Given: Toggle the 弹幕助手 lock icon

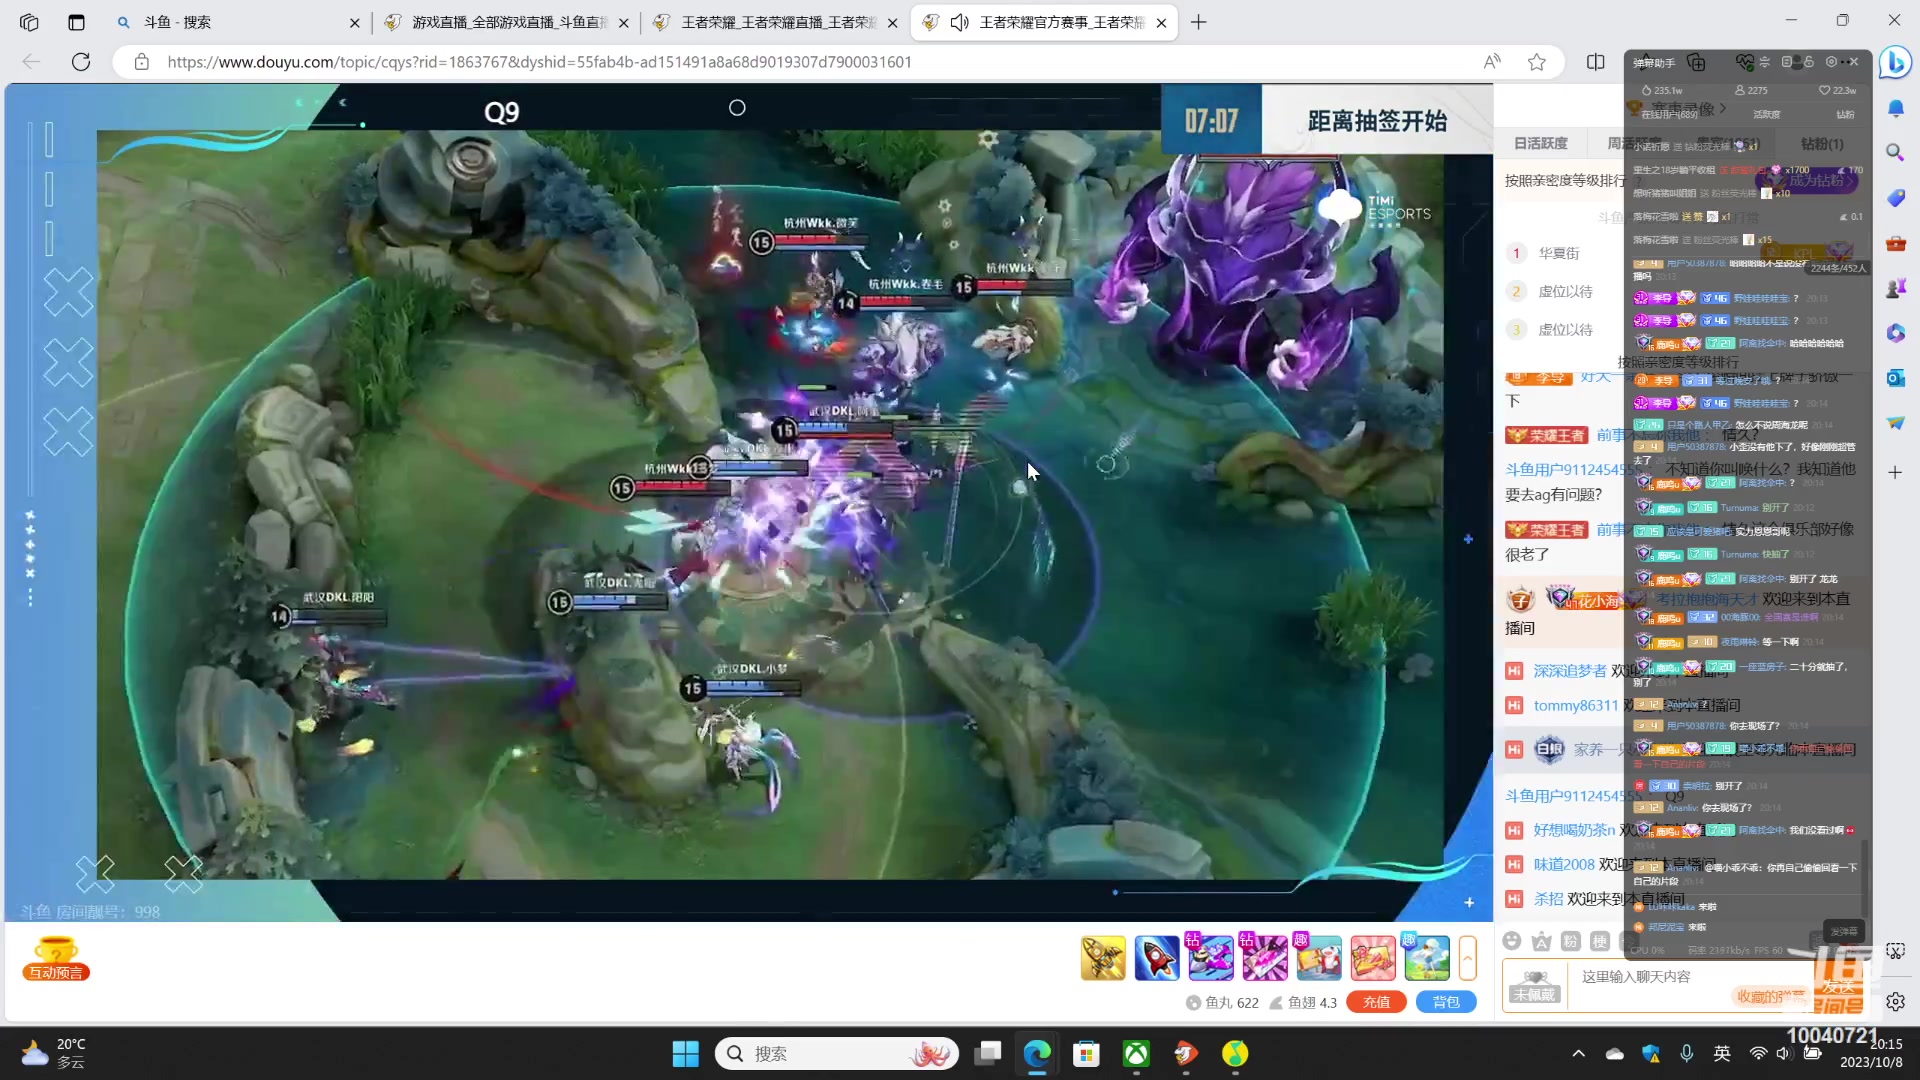Looking at the screenshot, I should [1808, 62].
